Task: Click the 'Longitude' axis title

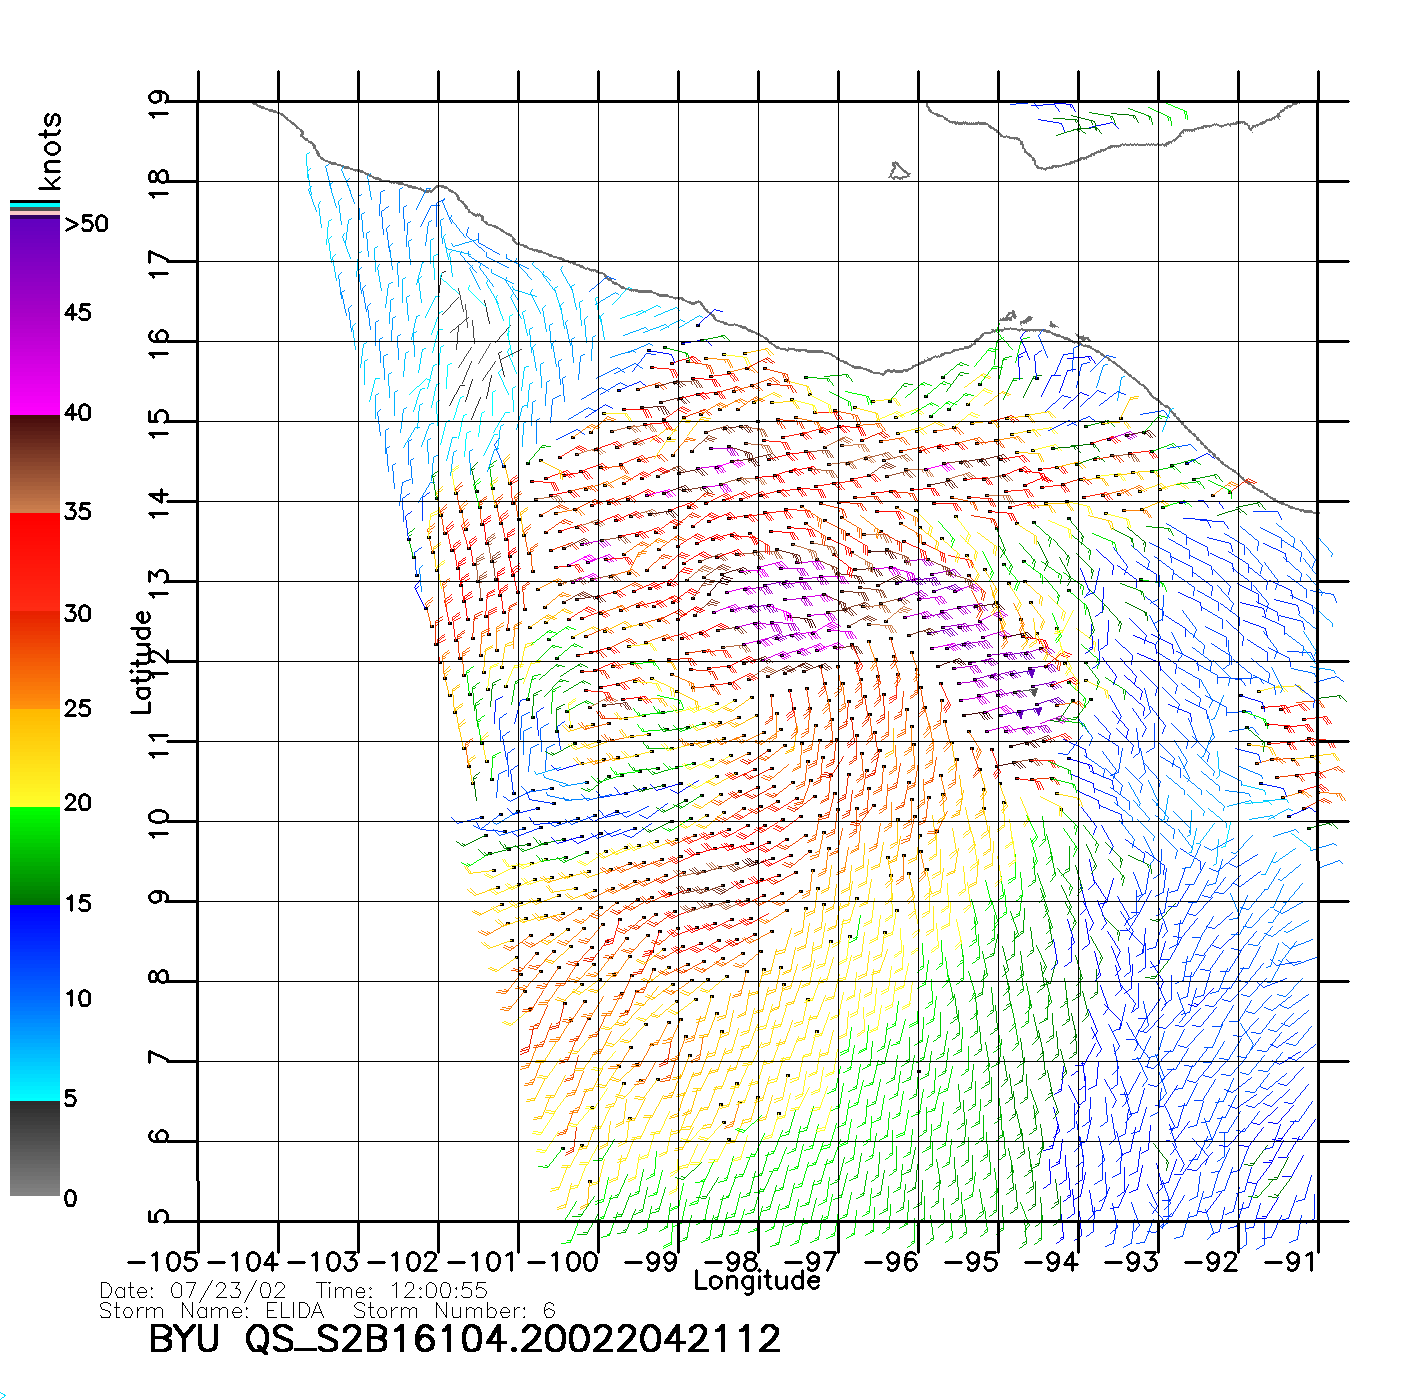Action: click(x=757, y=1281)
